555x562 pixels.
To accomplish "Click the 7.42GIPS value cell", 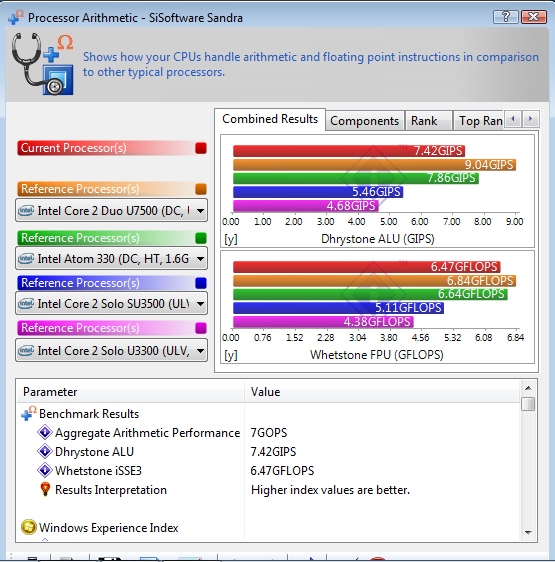I will [273, 452].
